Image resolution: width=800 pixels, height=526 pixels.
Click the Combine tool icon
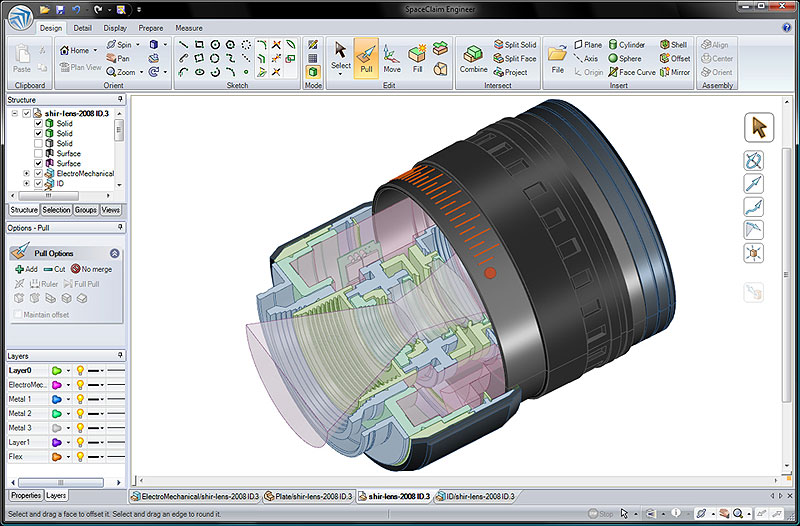point(474,58)
